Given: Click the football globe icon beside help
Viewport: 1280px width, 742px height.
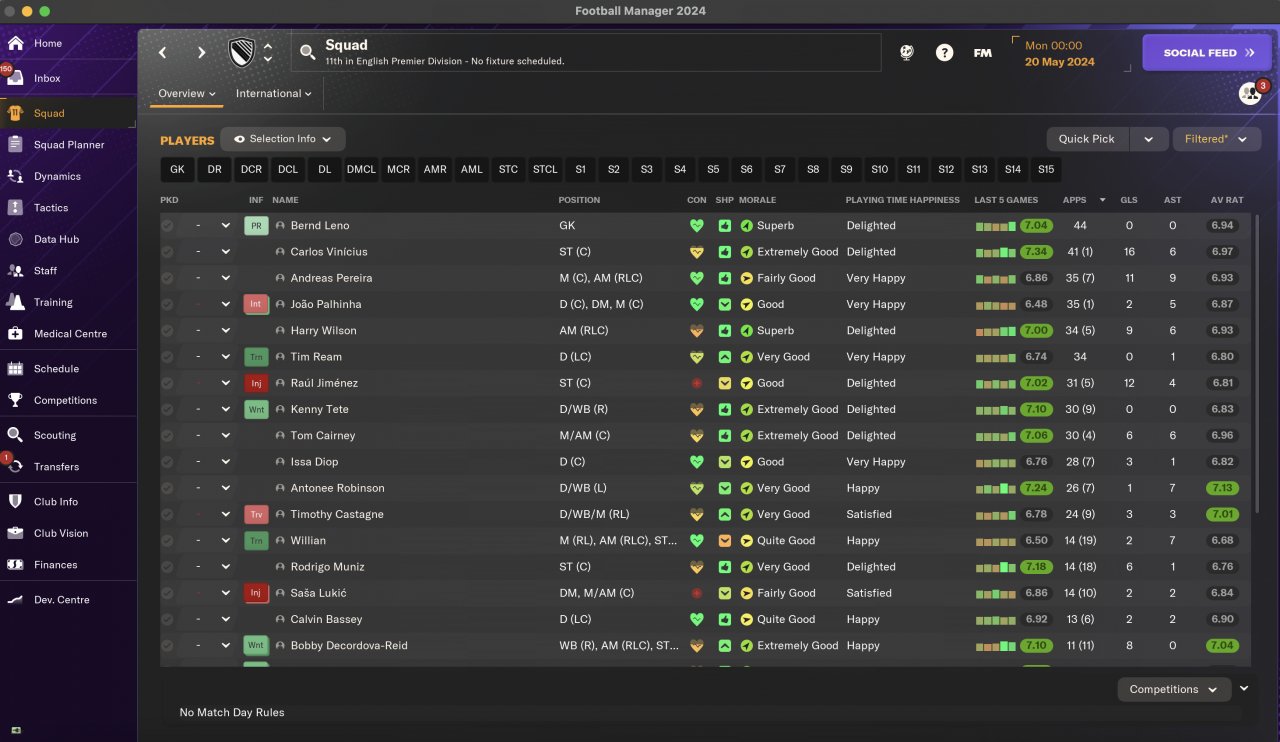Looking at the screenshot, I should pos(906,53).
